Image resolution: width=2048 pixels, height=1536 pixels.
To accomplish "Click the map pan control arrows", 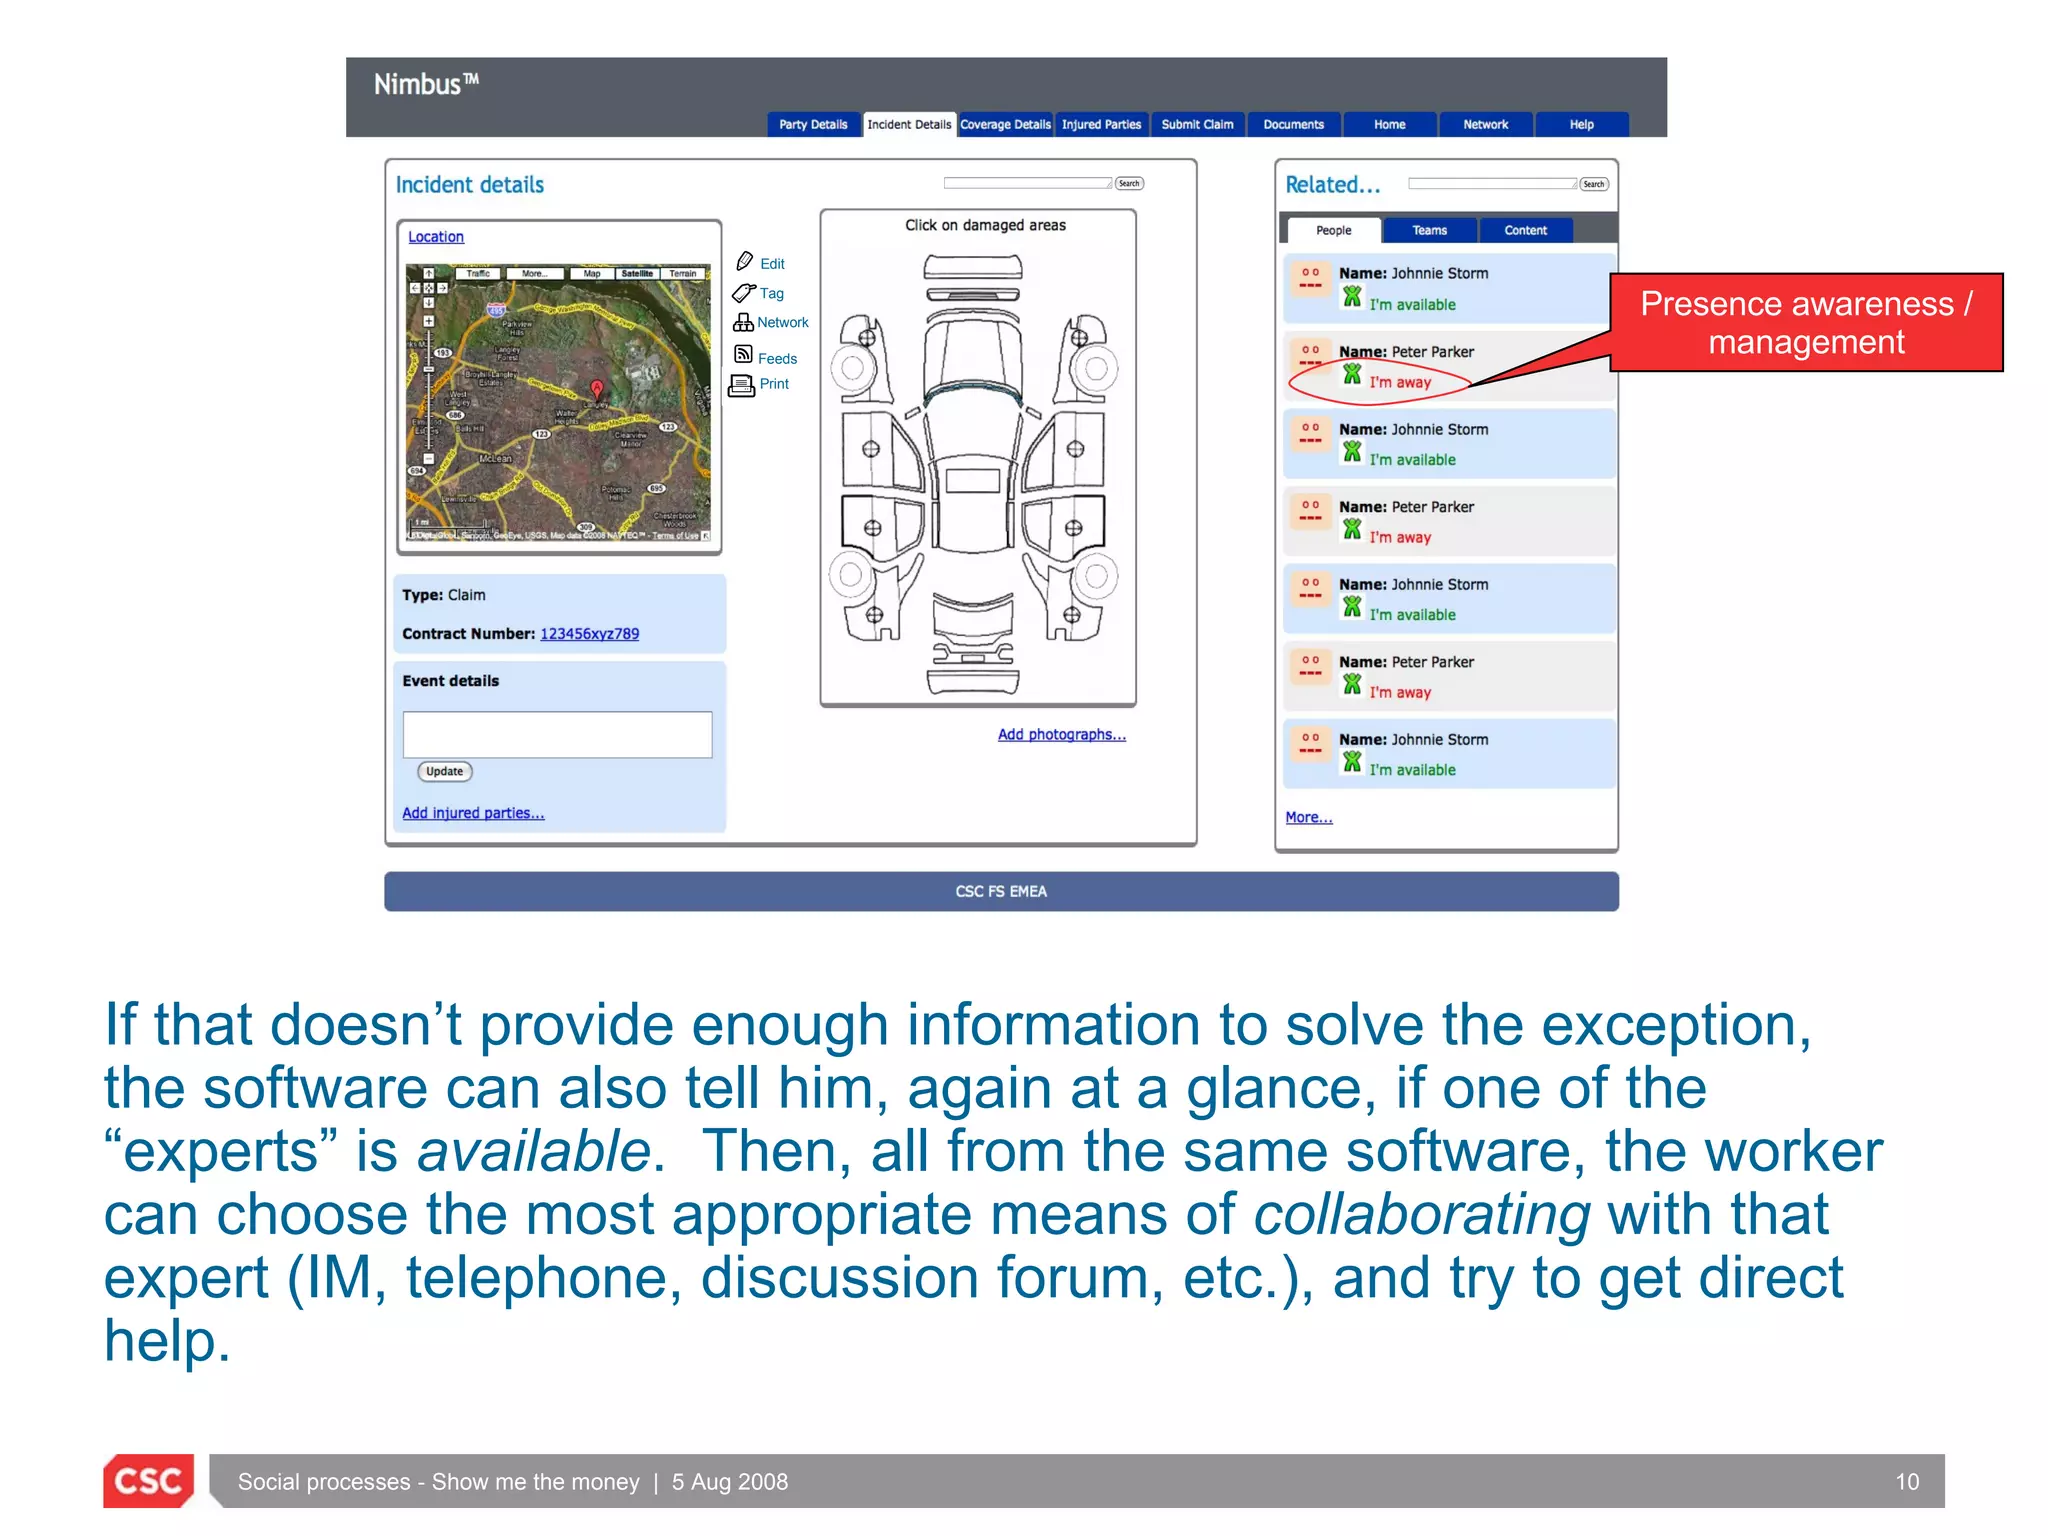I will tap(428, 287).
